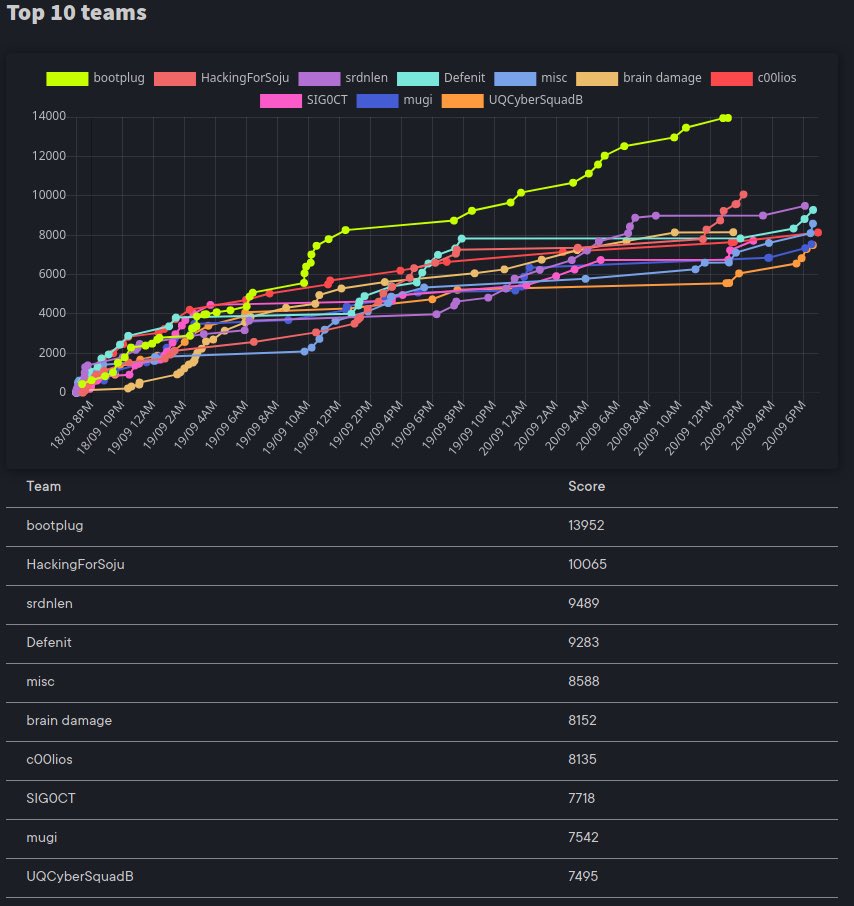Click HackingForSoju's peak point near 10000

tap(744, 194)
